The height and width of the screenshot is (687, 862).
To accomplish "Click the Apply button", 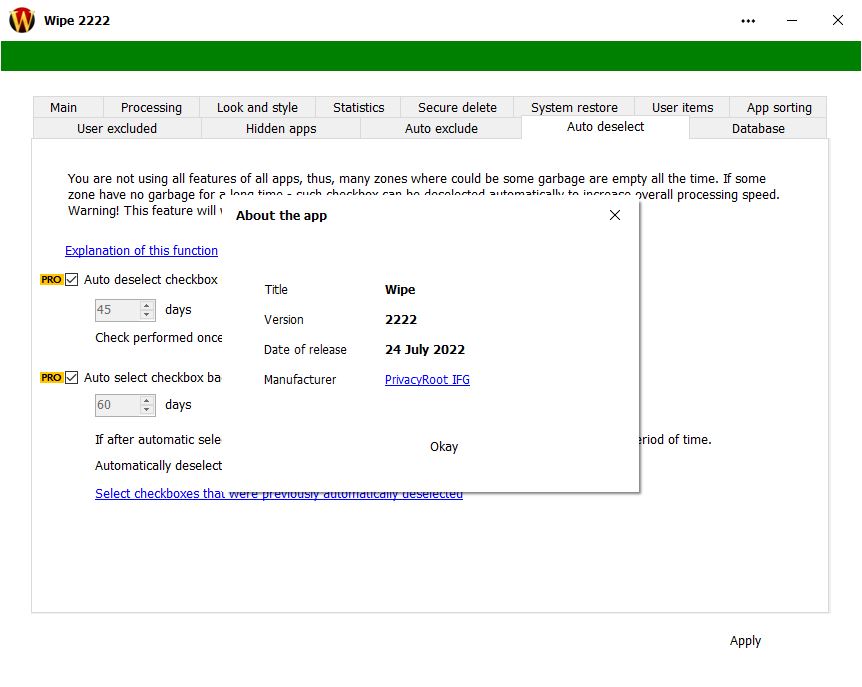I will [745, 641].
